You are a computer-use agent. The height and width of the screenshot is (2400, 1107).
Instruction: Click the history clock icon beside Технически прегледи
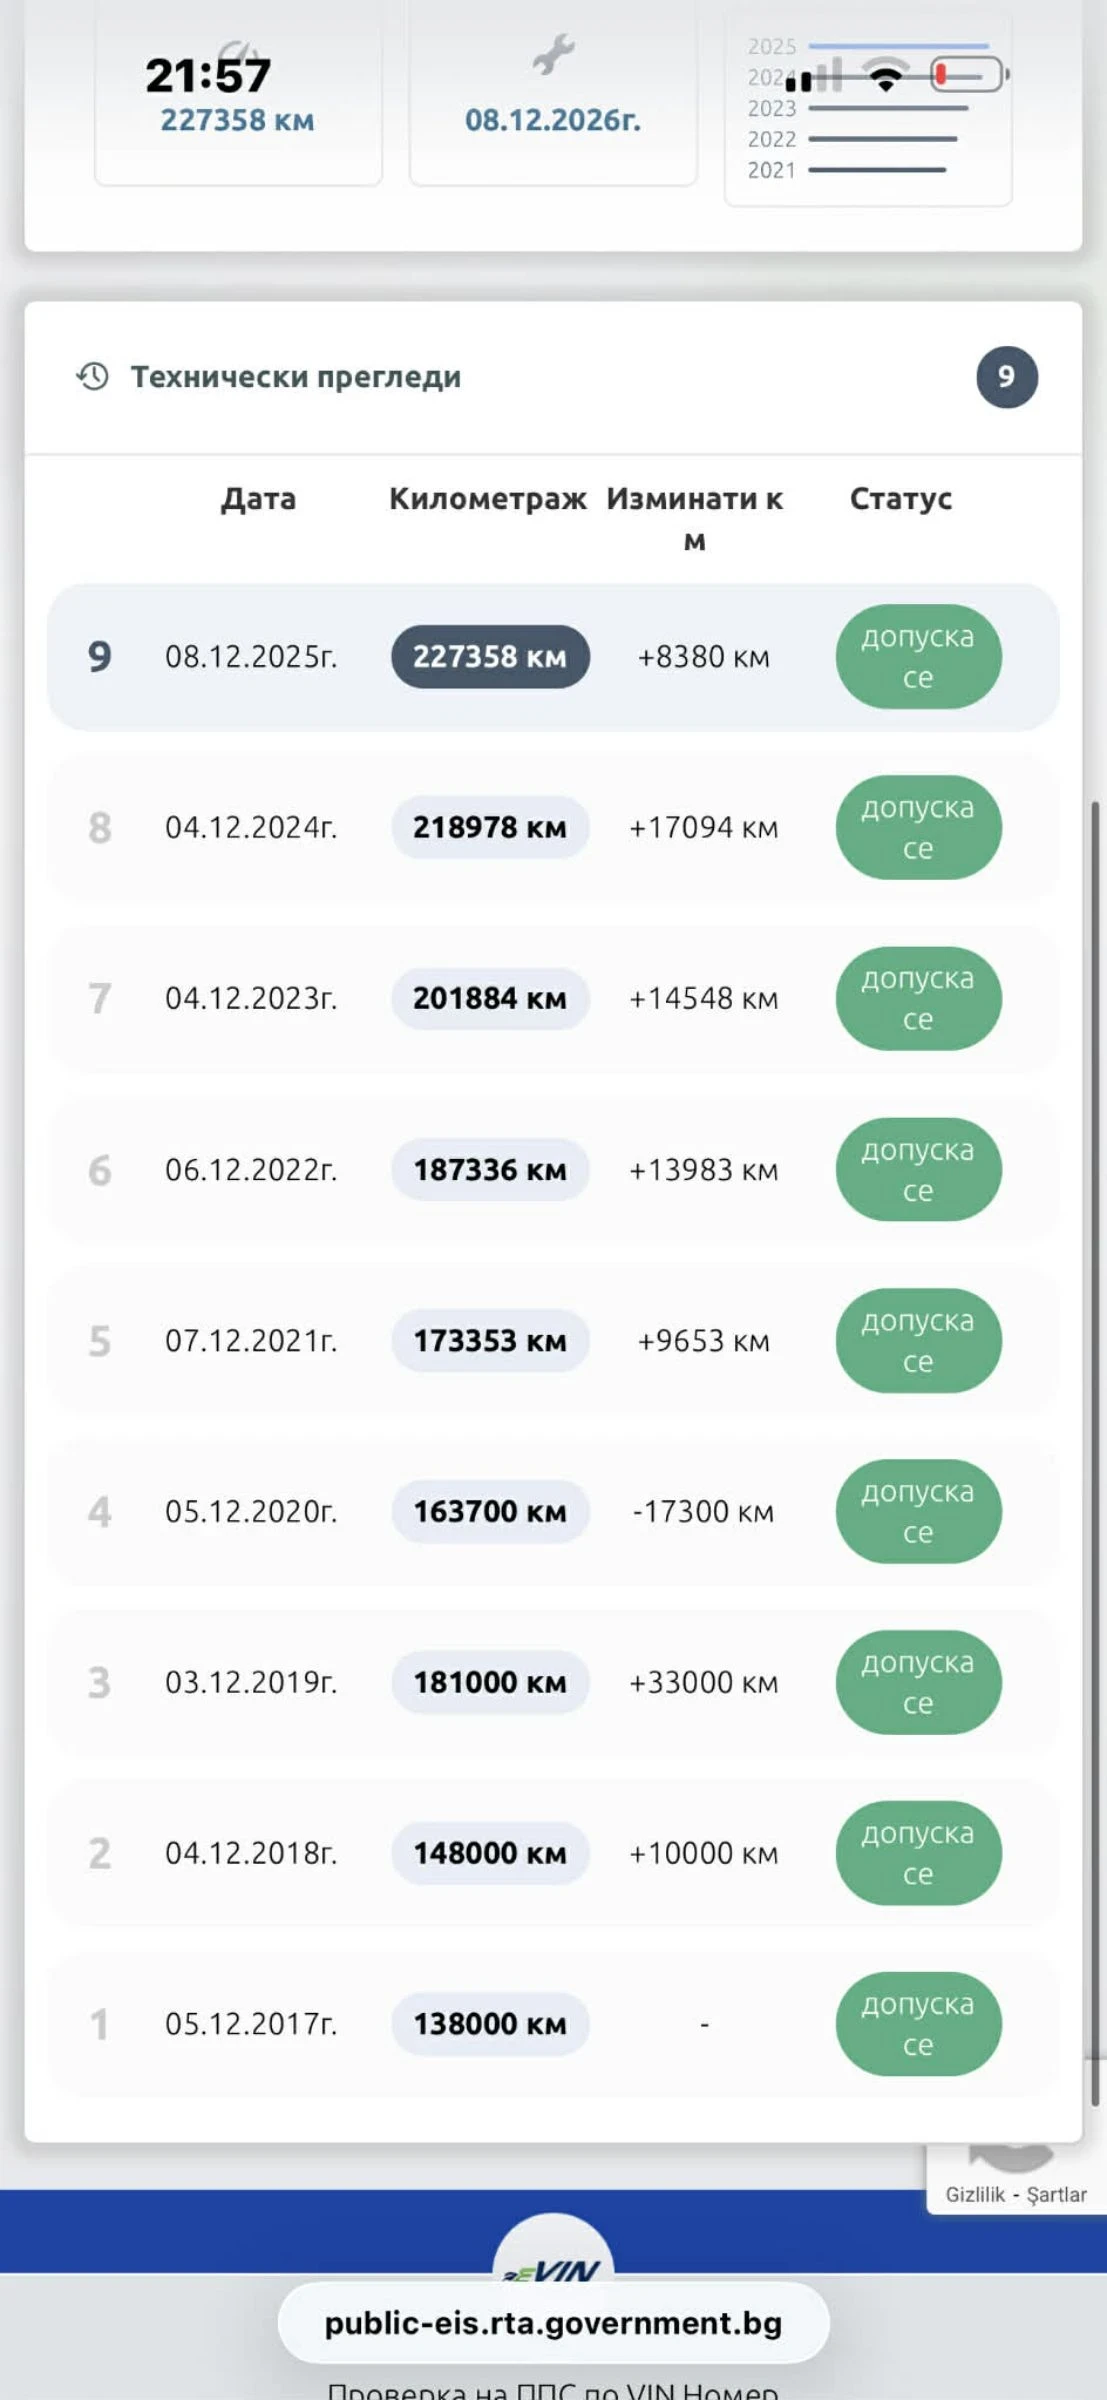click(x=93, y=377)
